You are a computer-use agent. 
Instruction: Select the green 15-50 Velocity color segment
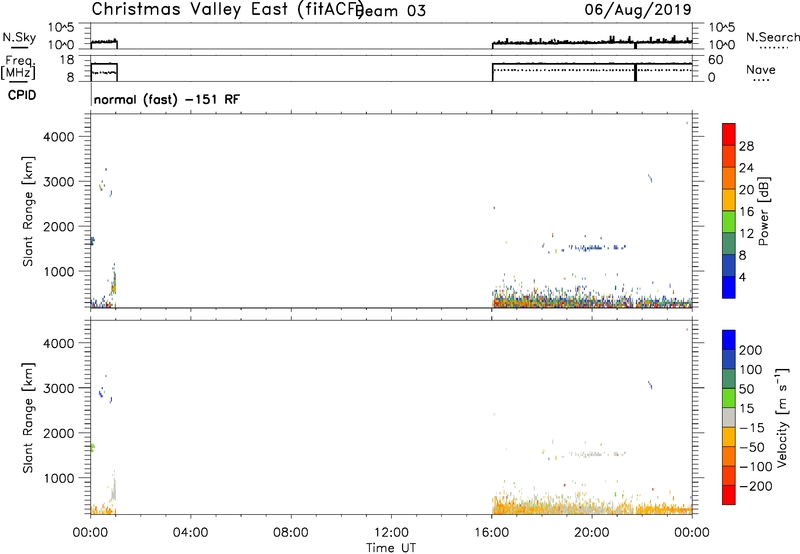point(729,398)
